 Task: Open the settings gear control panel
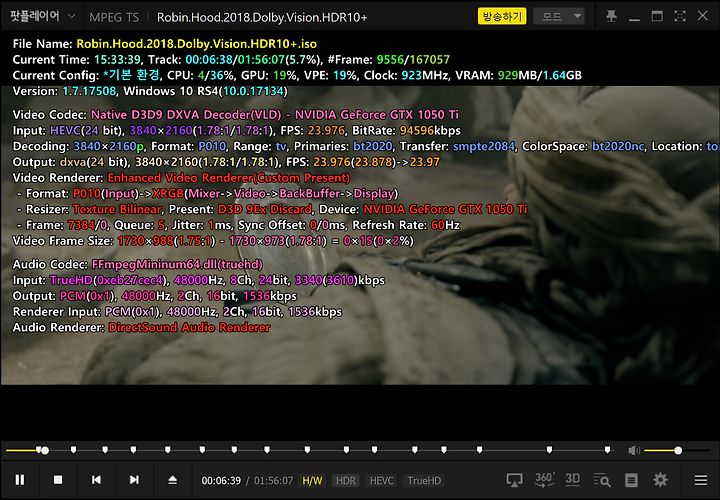tap(660, 480)
